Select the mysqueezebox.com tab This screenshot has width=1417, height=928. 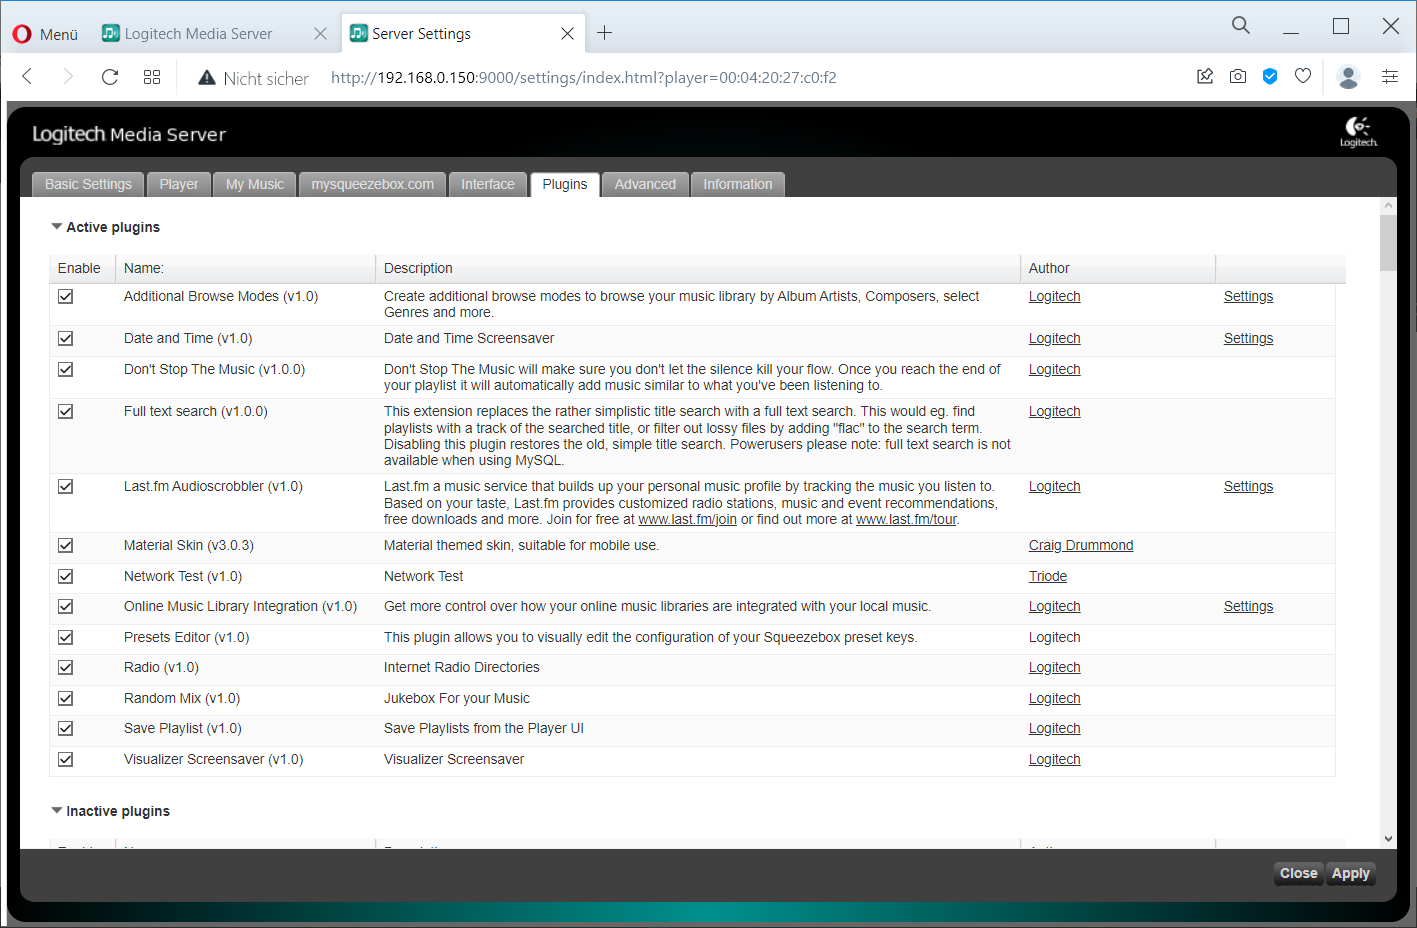tap(373, 184)
